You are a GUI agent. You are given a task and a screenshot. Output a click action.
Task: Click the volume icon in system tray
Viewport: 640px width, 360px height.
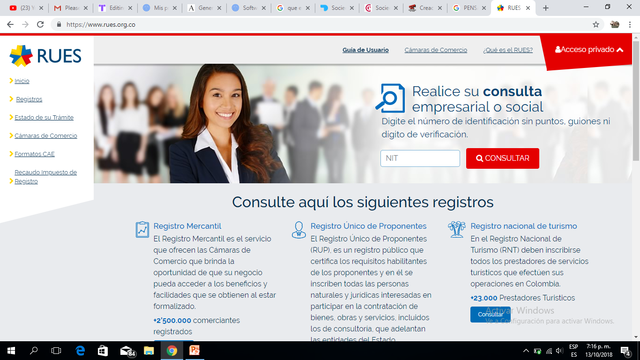[559, 351]
